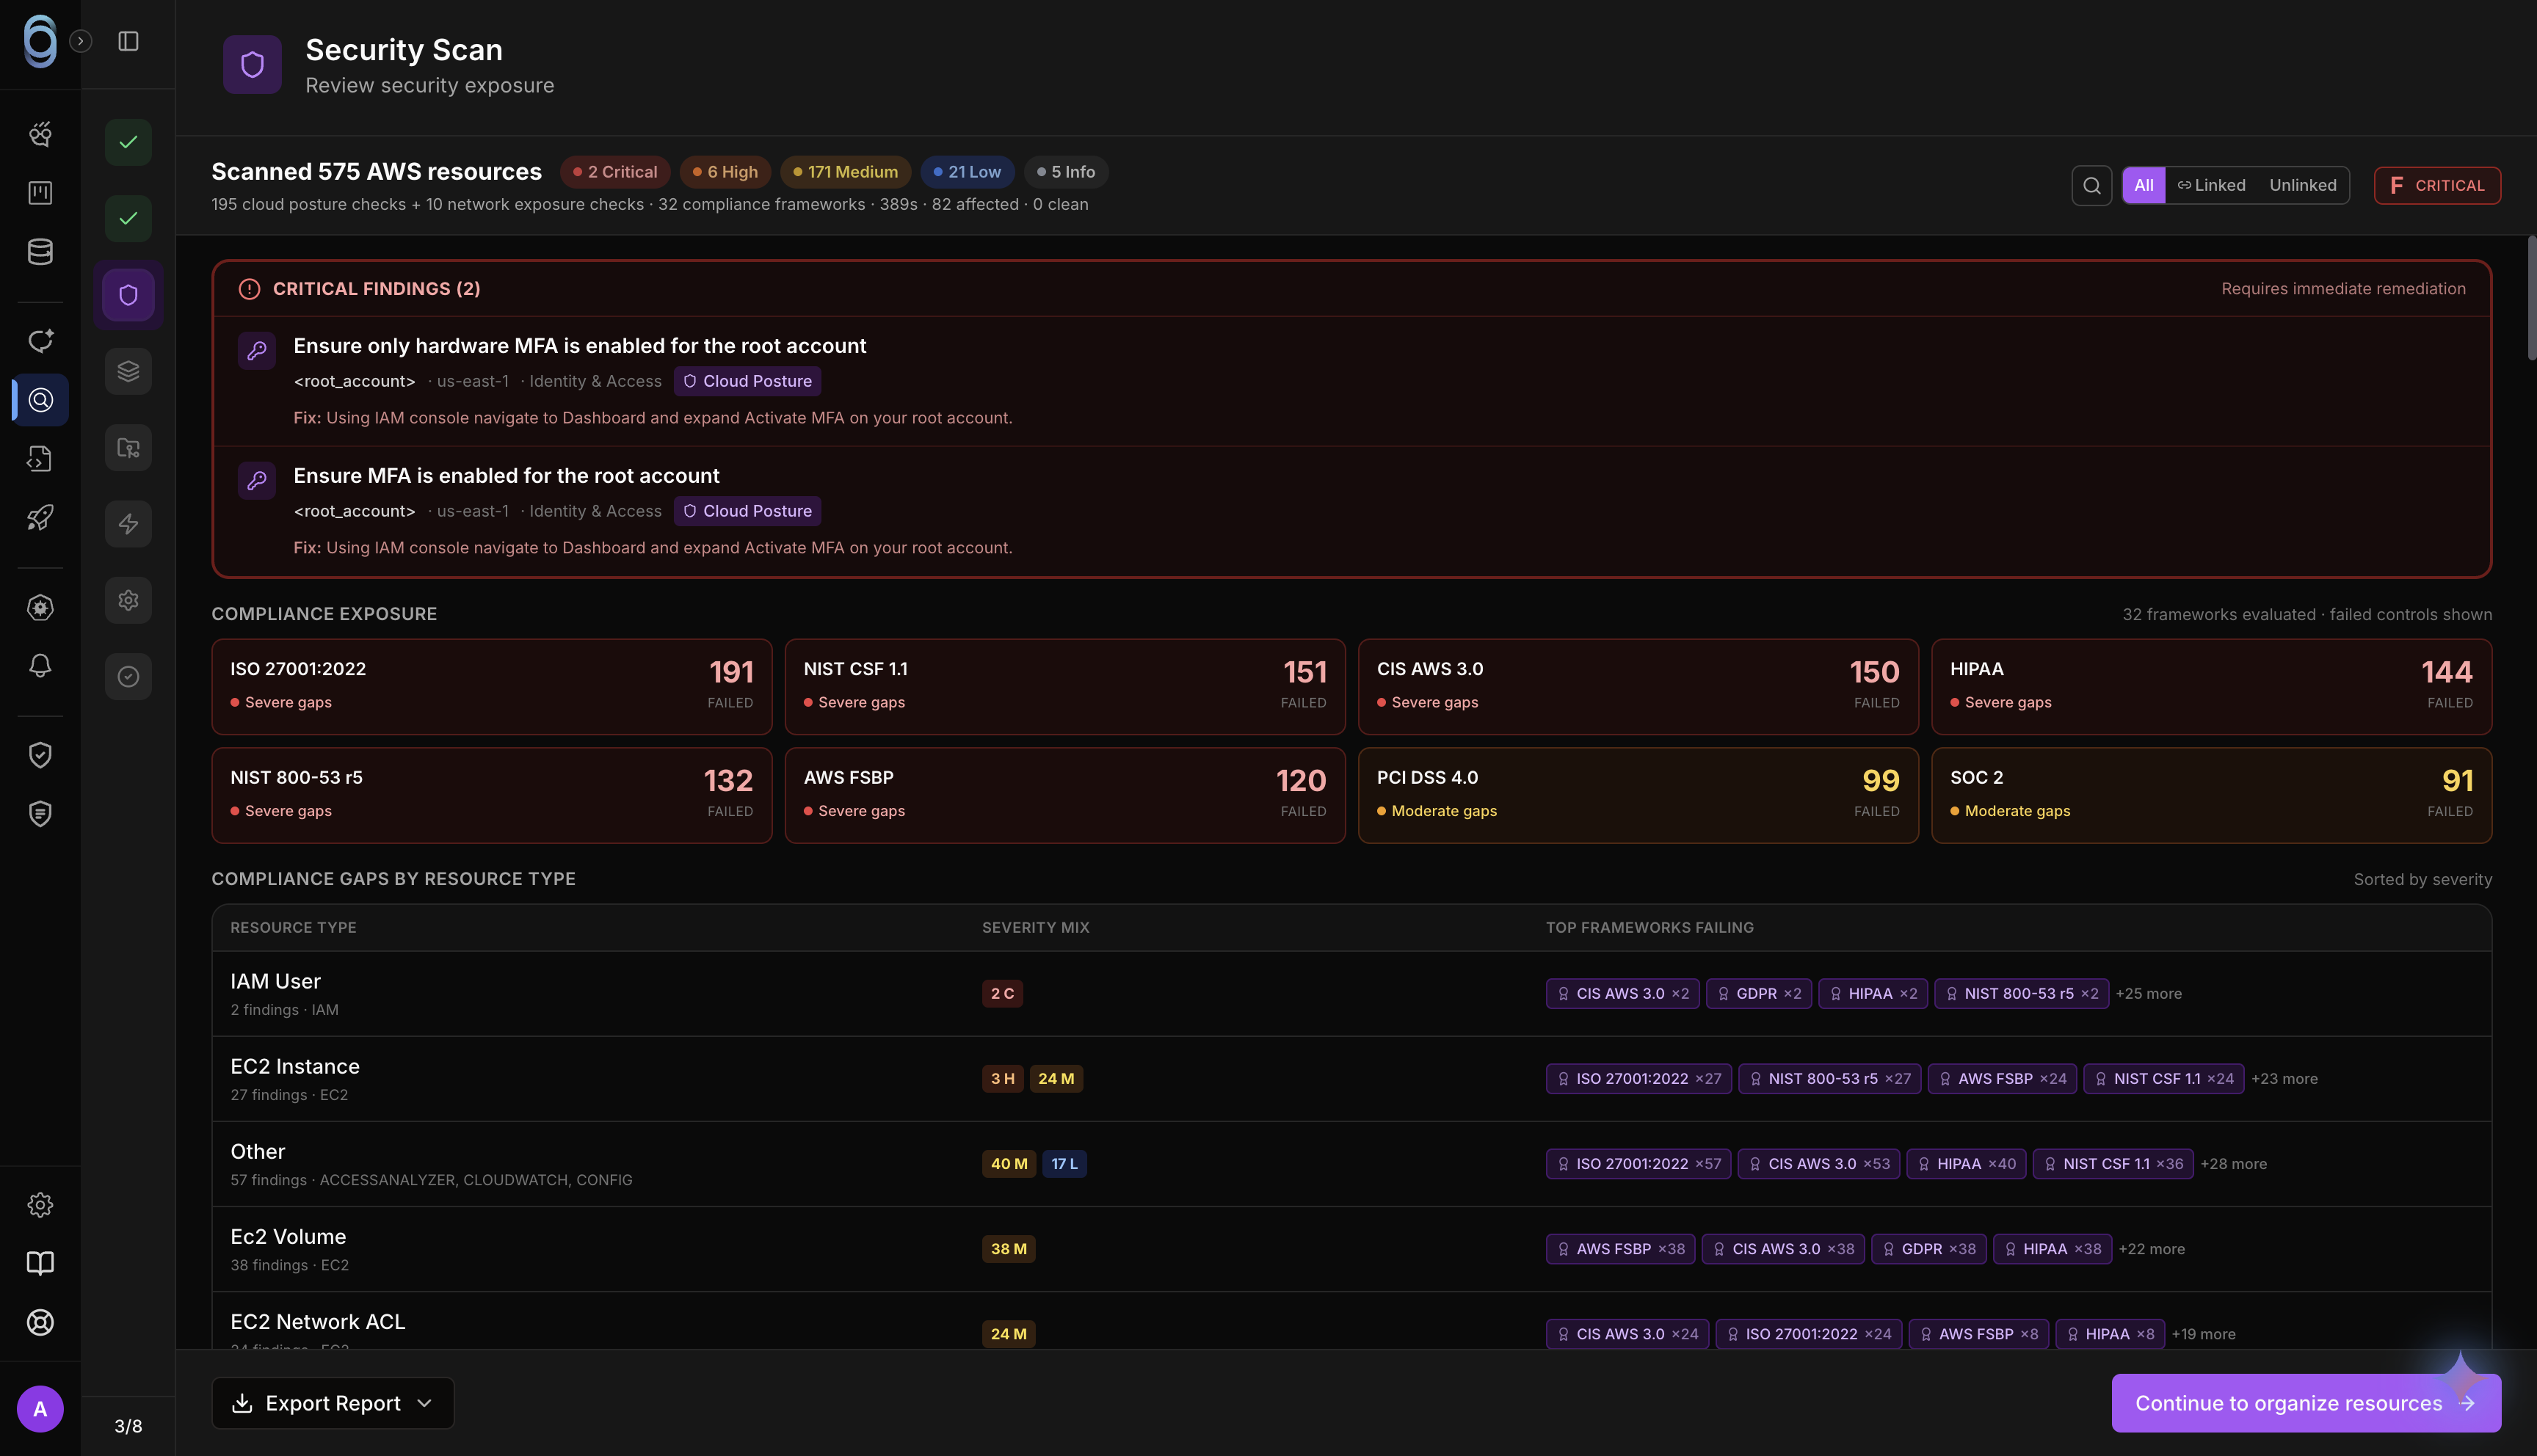This screenshot has width=2537, height=1456.
Task: Filter by 5 Info severity chip
Action: 1066,172
